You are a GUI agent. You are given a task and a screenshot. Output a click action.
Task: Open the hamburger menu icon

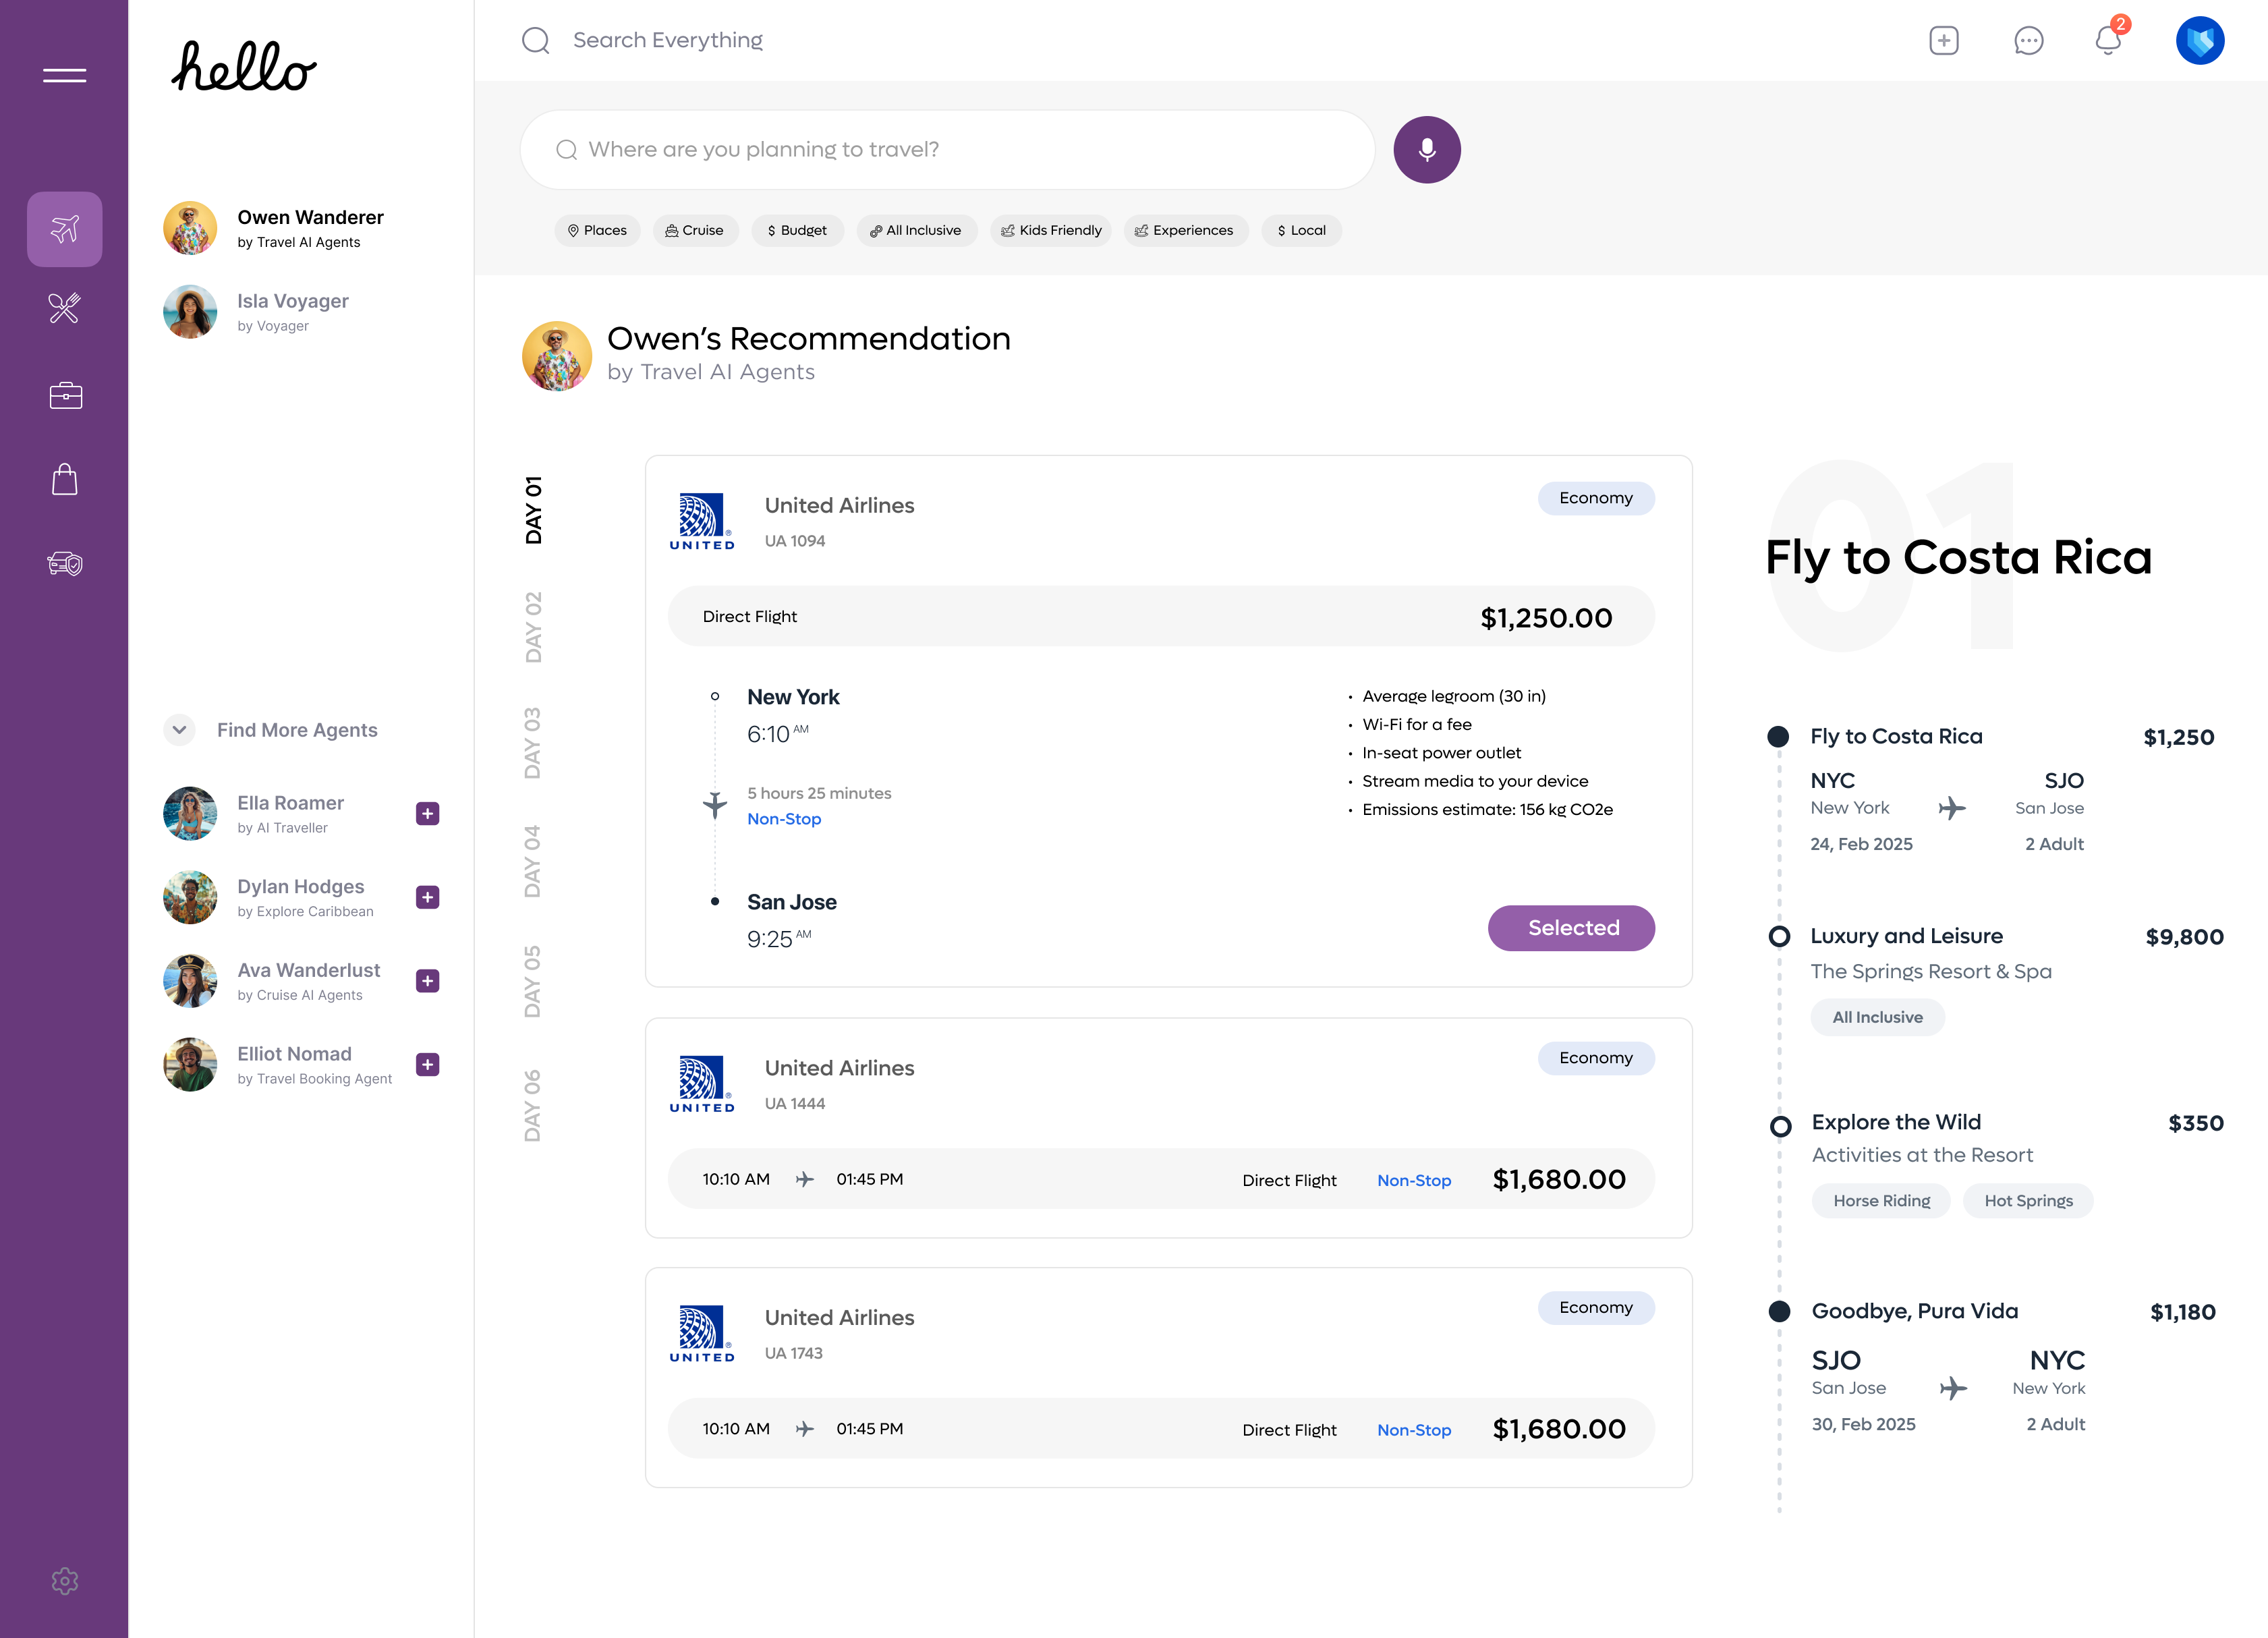(64, 75)
